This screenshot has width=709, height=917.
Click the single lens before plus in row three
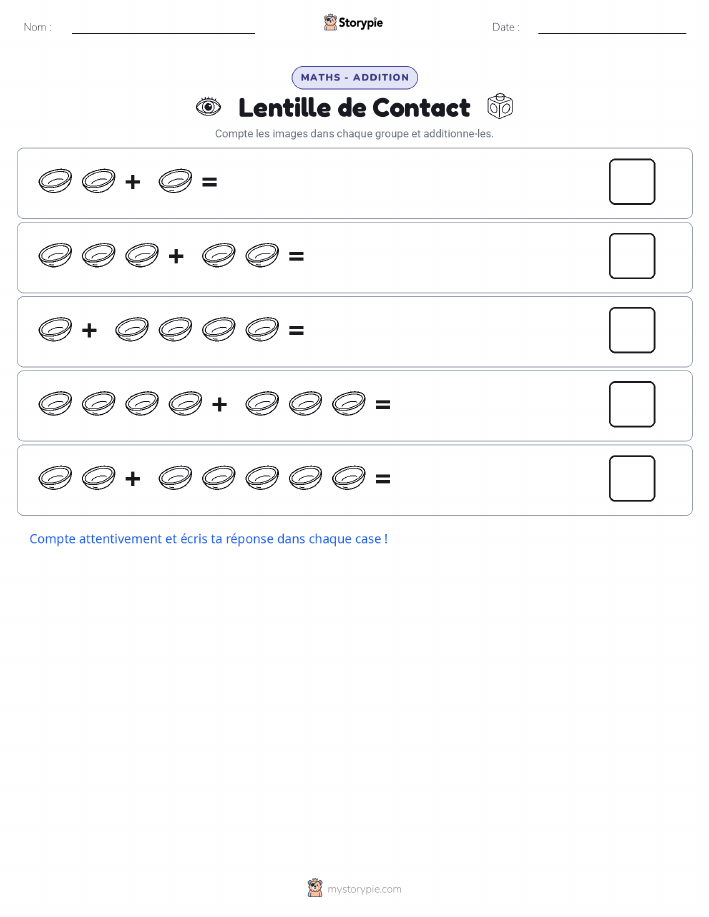pos(56,329)
